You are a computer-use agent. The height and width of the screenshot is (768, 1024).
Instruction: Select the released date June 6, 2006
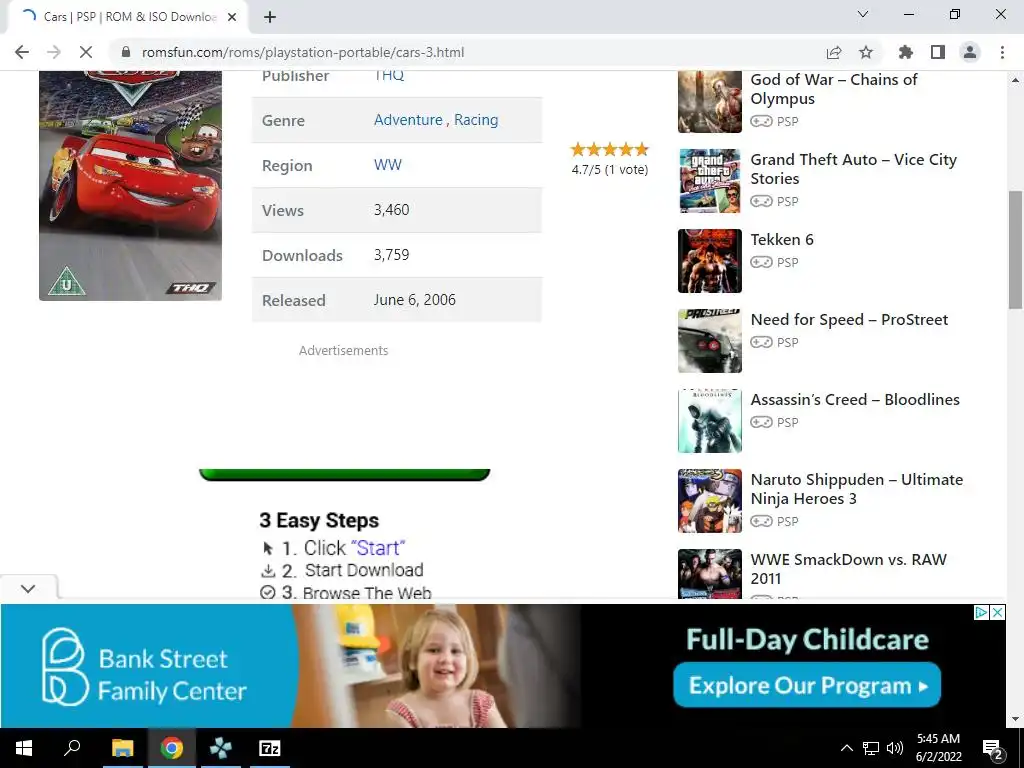[x=415, y=300]
